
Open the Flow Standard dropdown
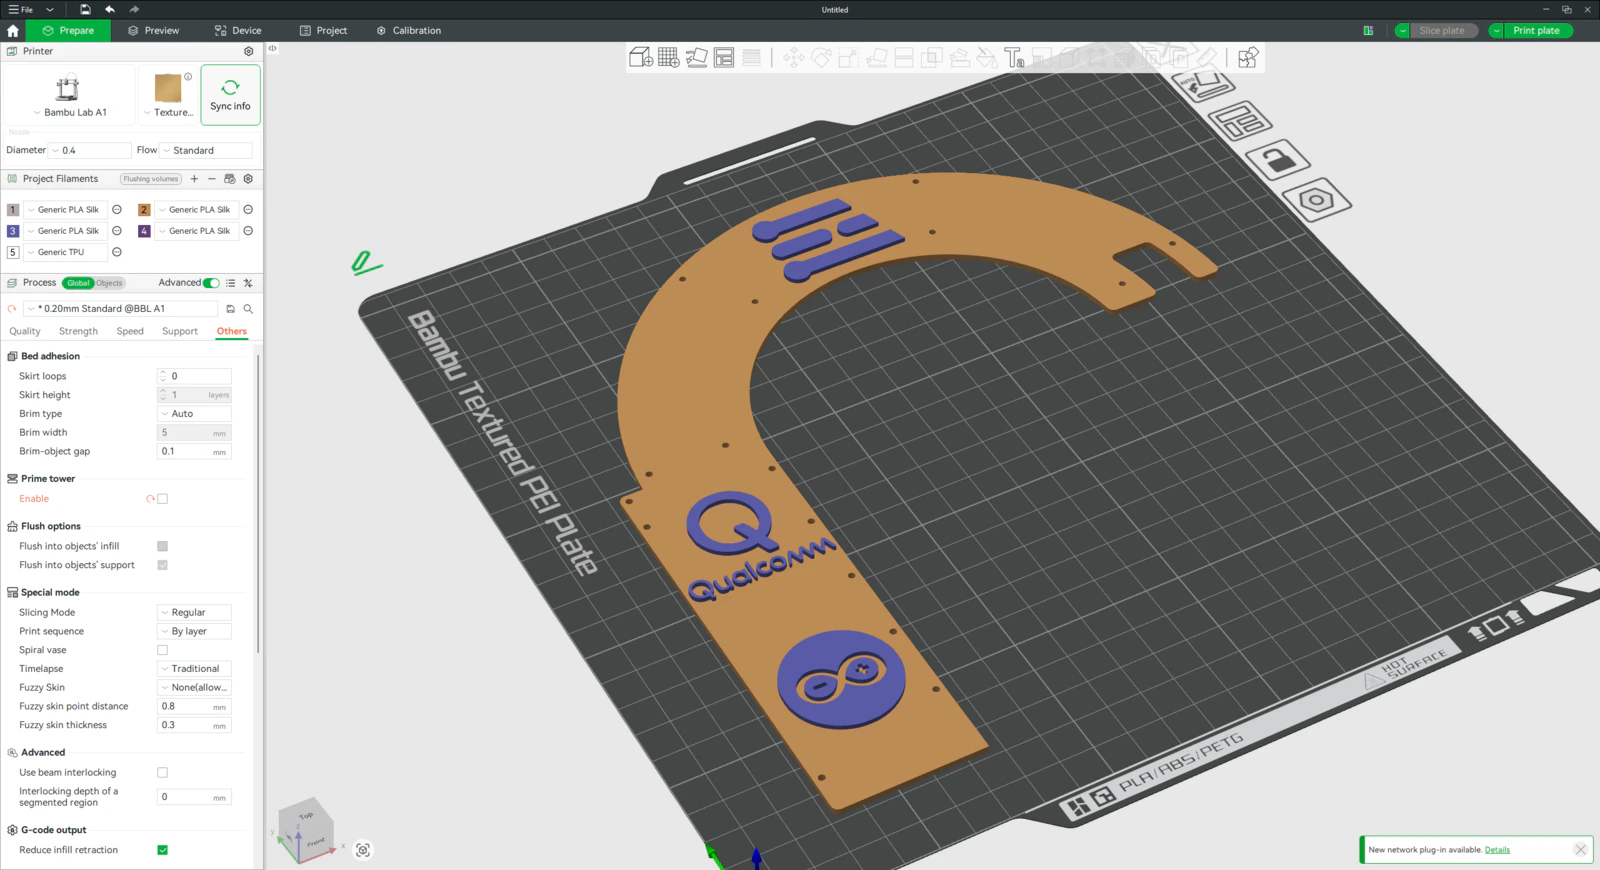tap(206, 151)
